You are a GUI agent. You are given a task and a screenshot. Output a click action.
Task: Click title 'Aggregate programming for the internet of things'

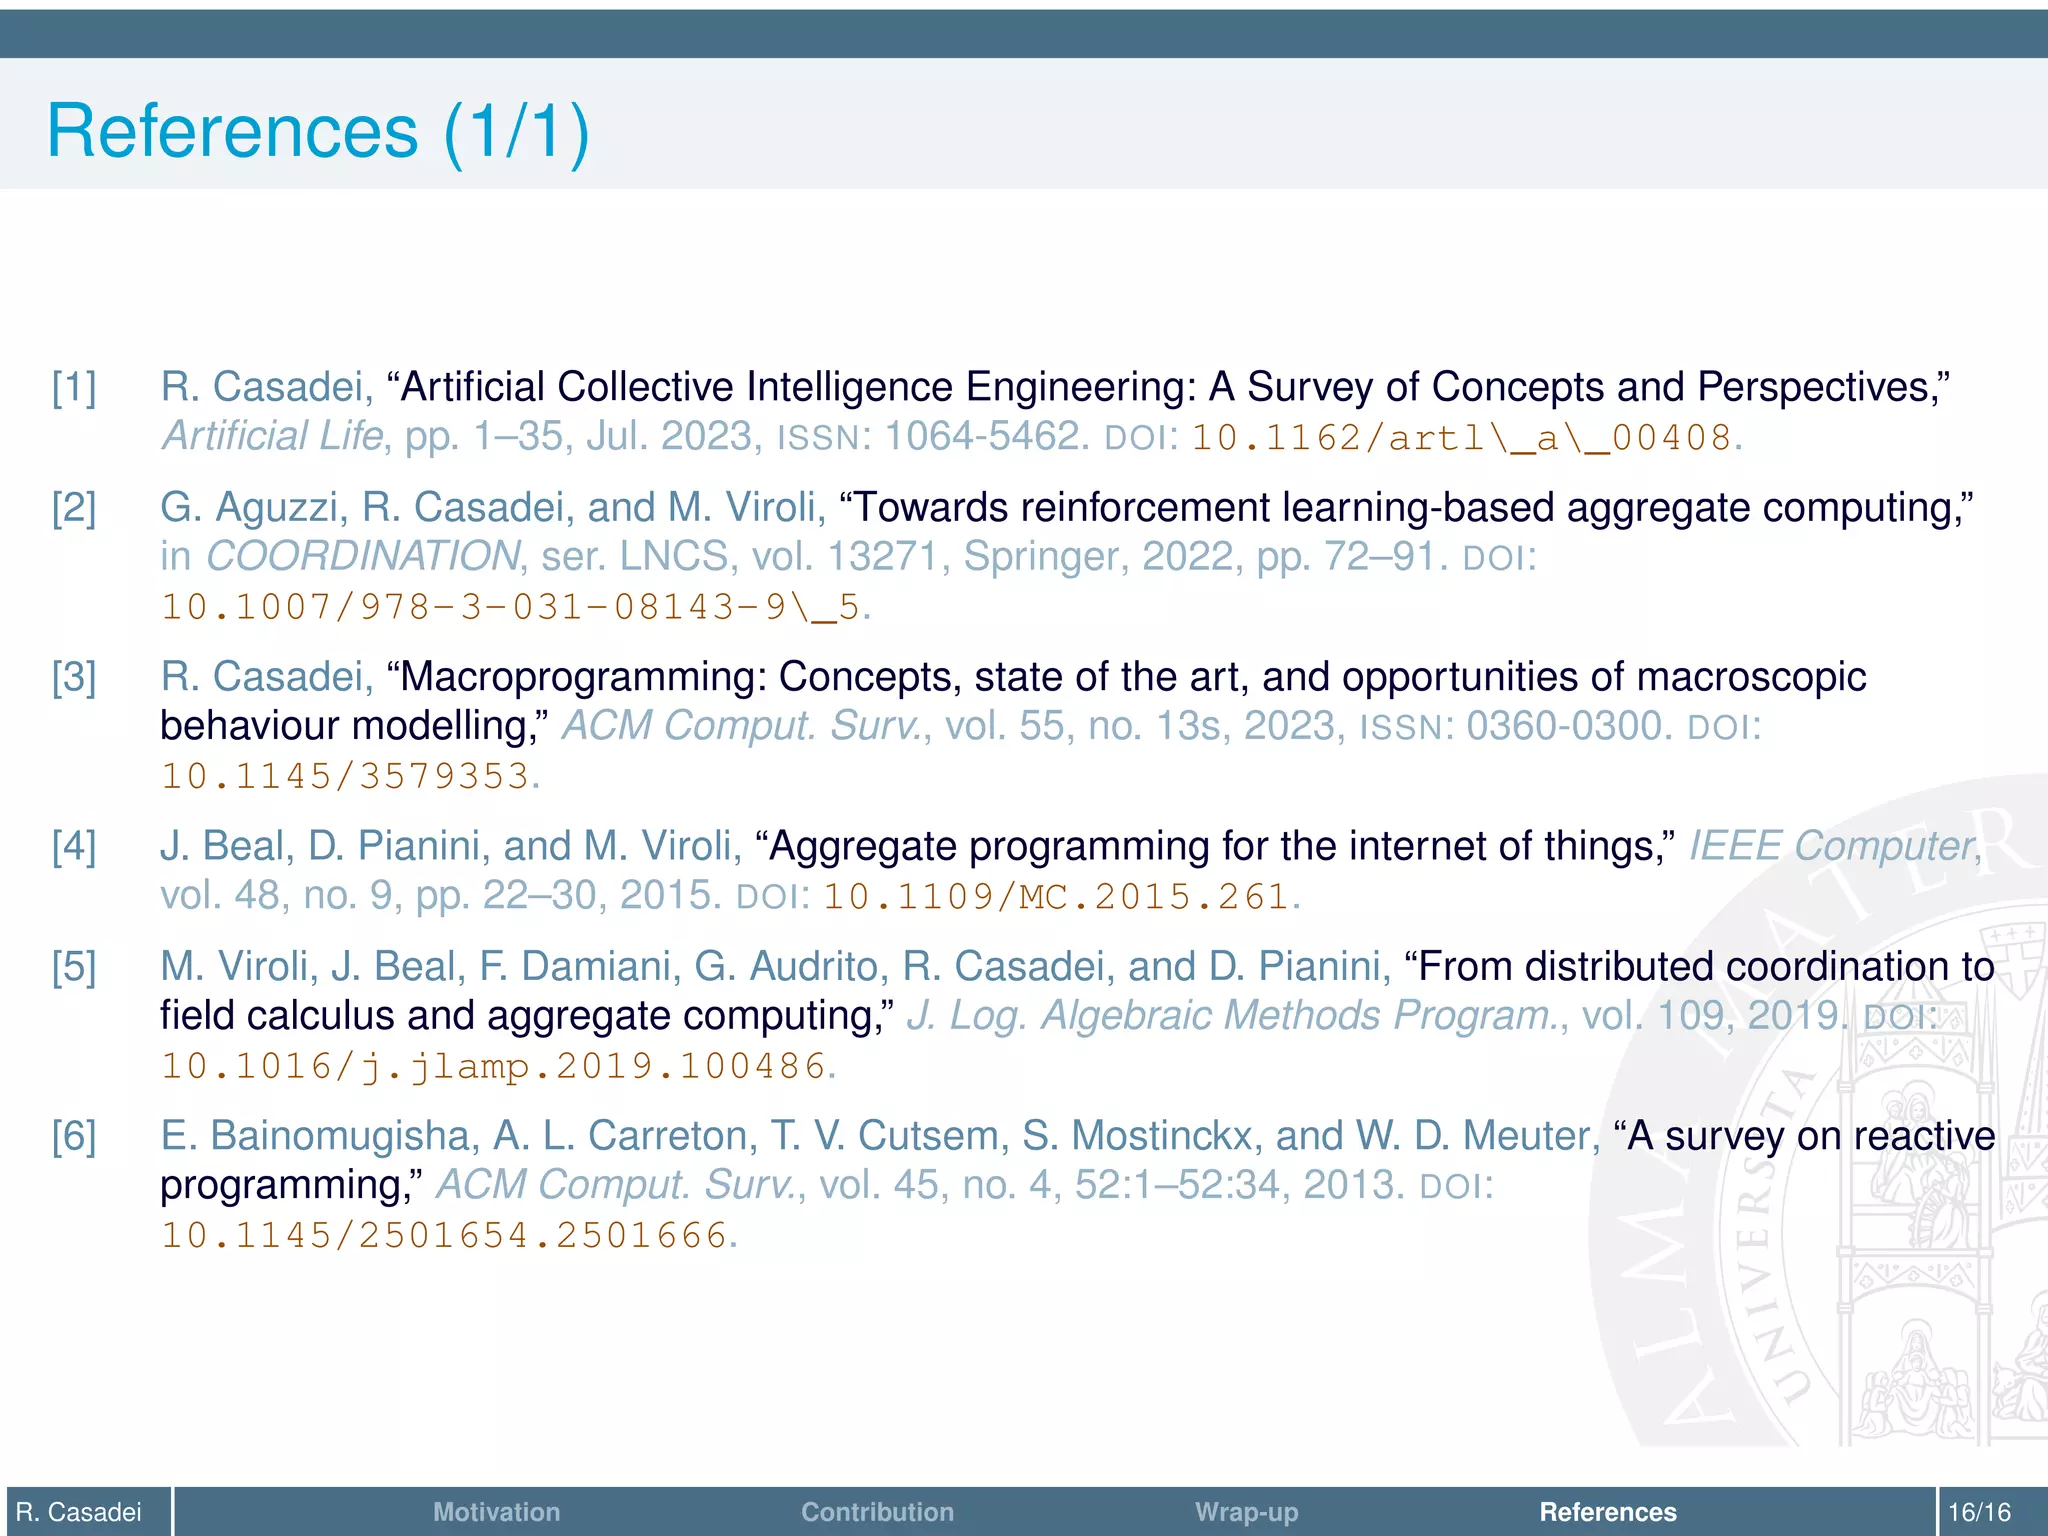coord(1216,846)
